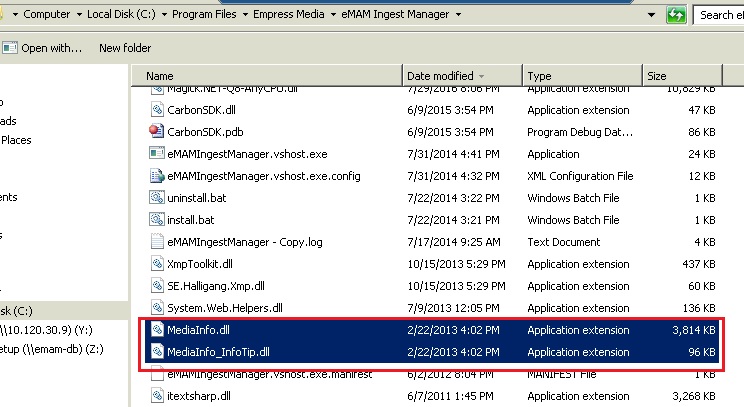Select the file name itextsharp.dll
Screen dimensions: 744x407
199,396
